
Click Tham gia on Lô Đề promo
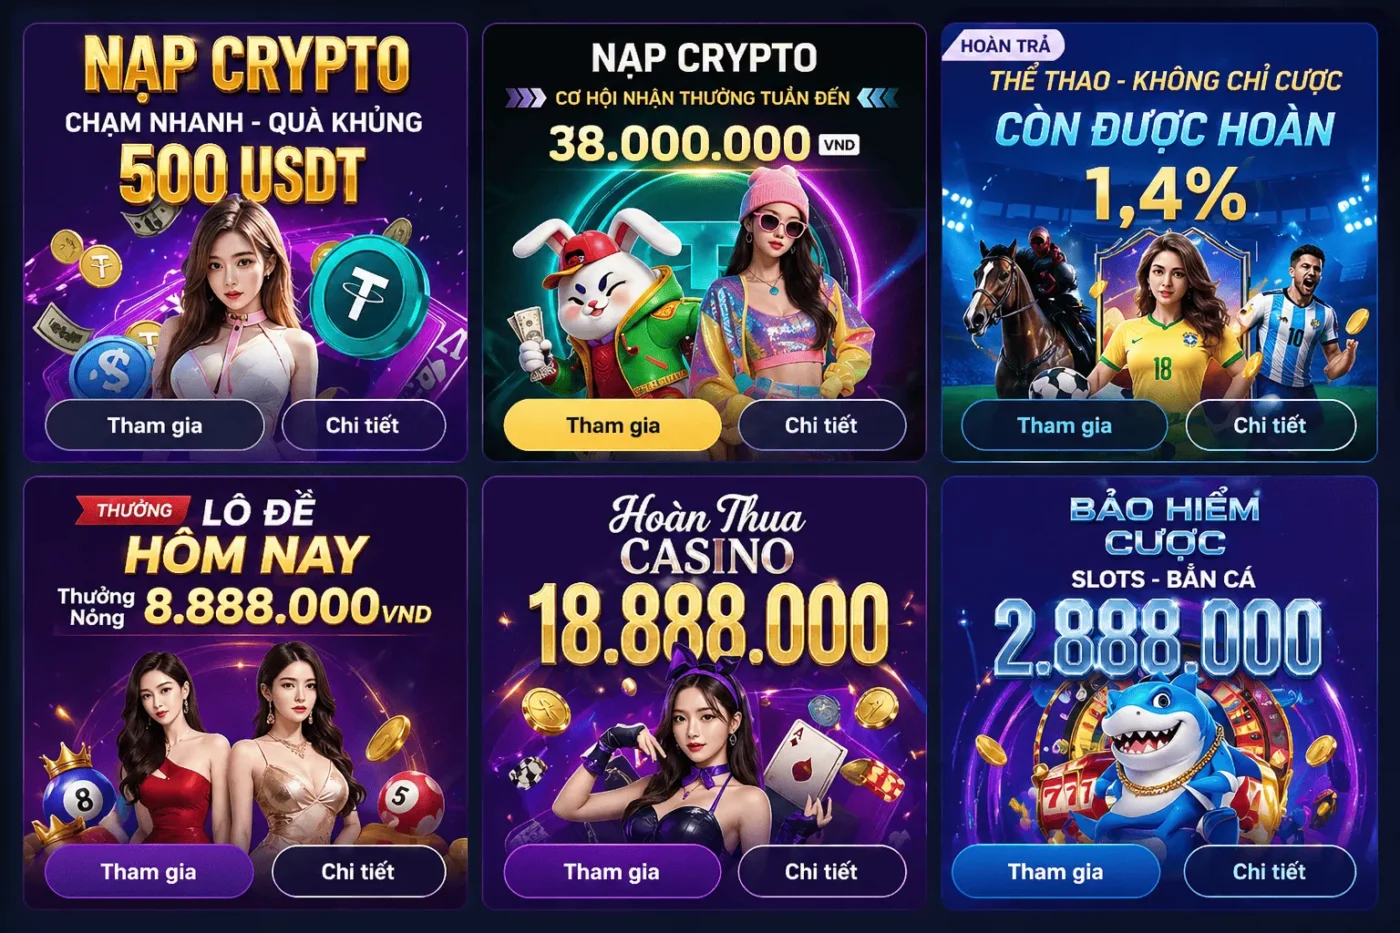[149, 871]
